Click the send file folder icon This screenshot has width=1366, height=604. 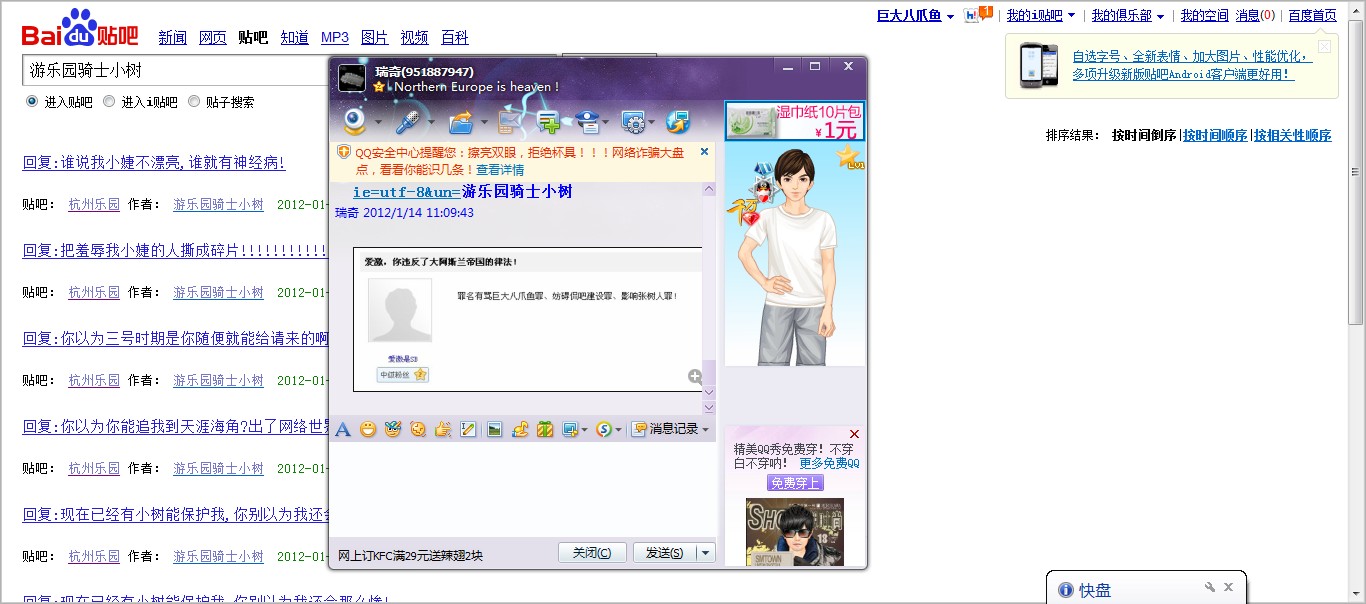(x=461, y=122)
